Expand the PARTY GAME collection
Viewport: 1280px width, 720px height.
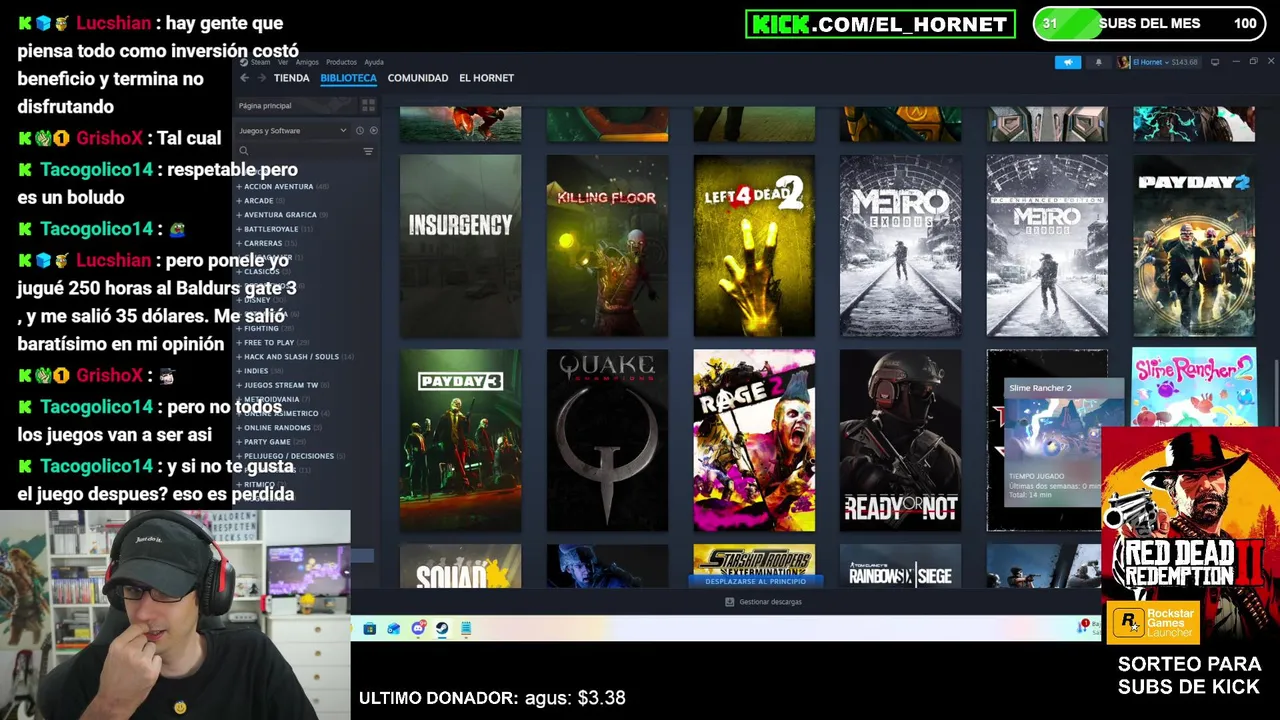pos(270,441)
